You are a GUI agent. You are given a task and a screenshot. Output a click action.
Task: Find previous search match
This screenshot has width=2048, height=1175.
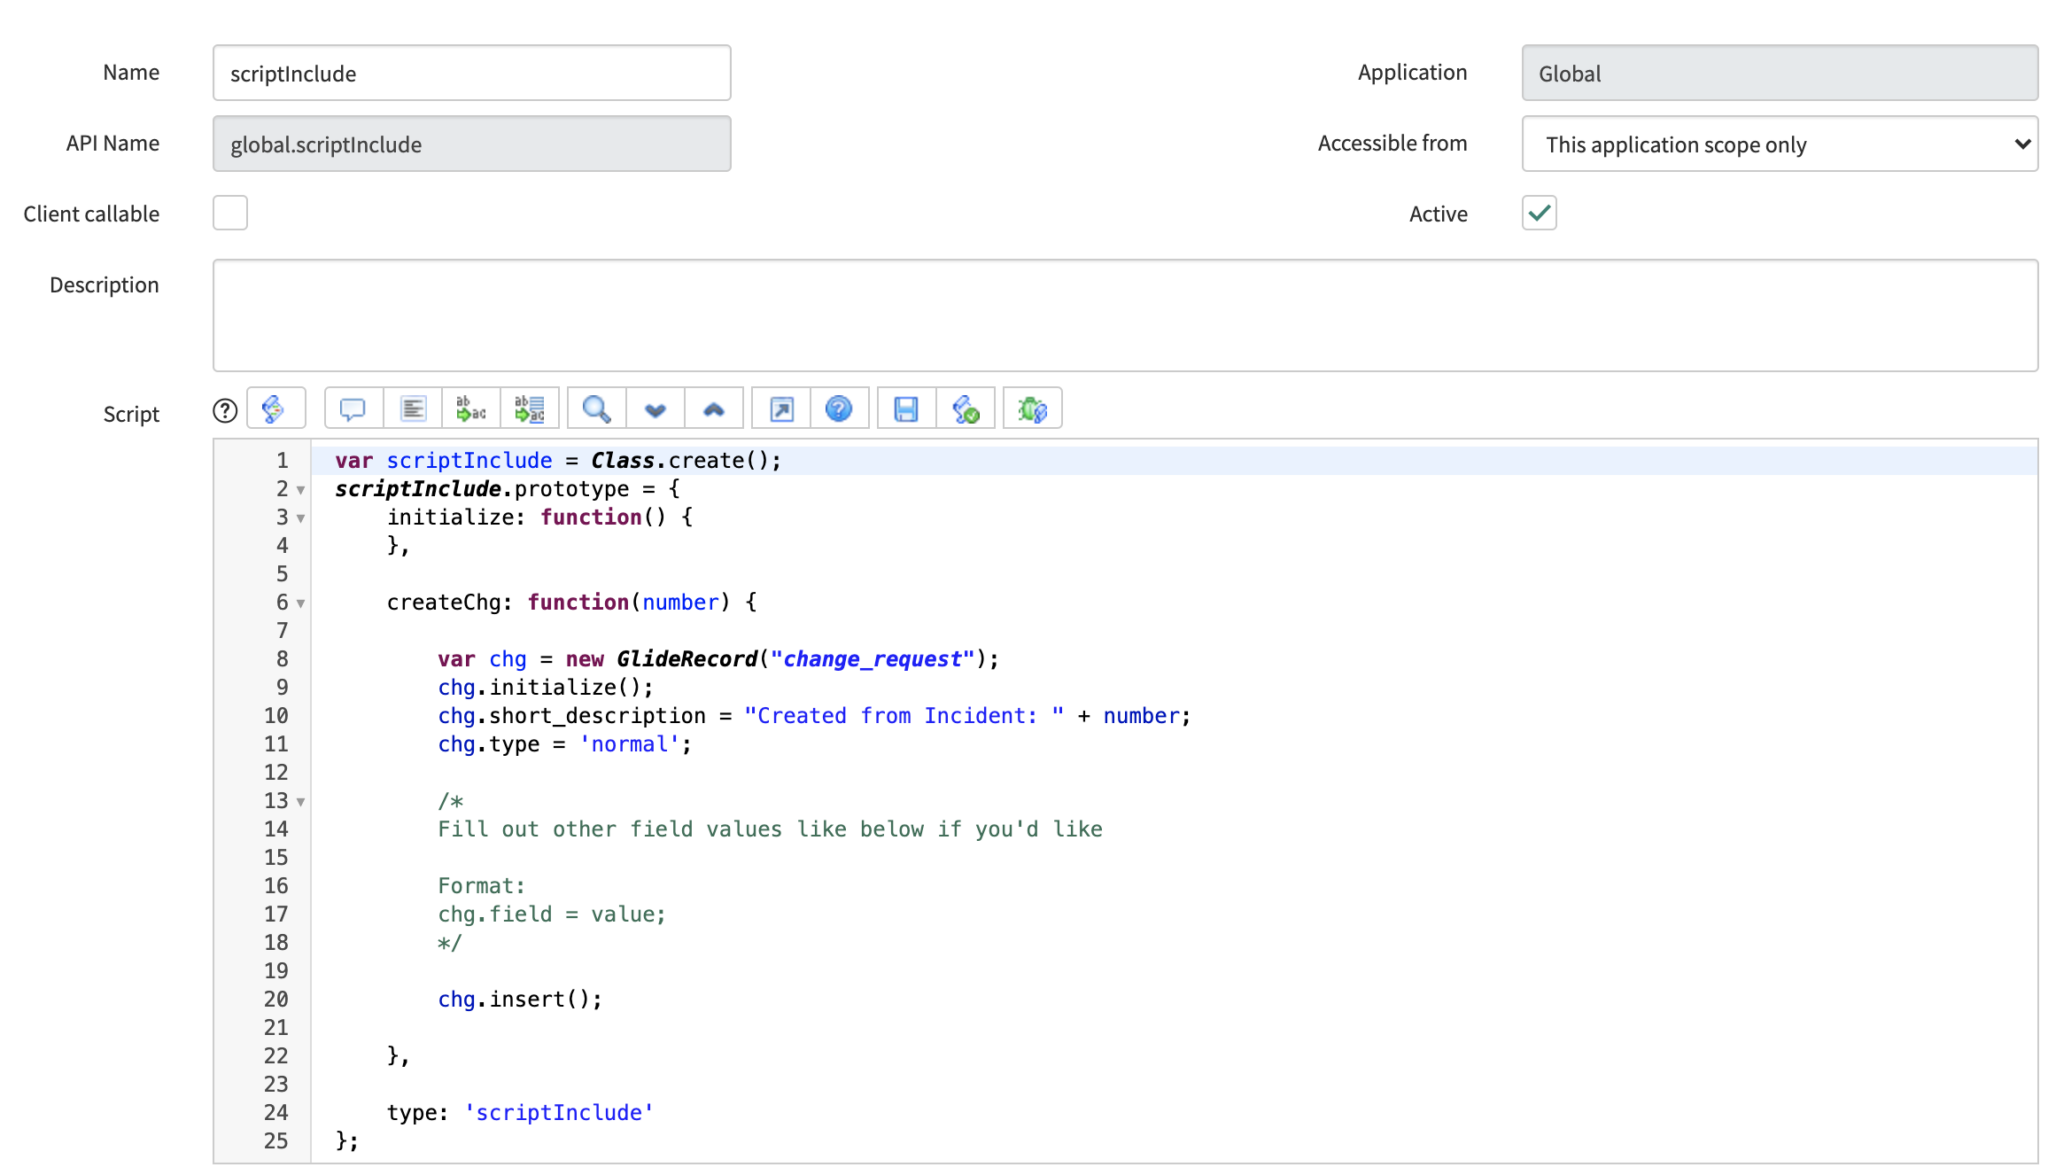(714, 408)
